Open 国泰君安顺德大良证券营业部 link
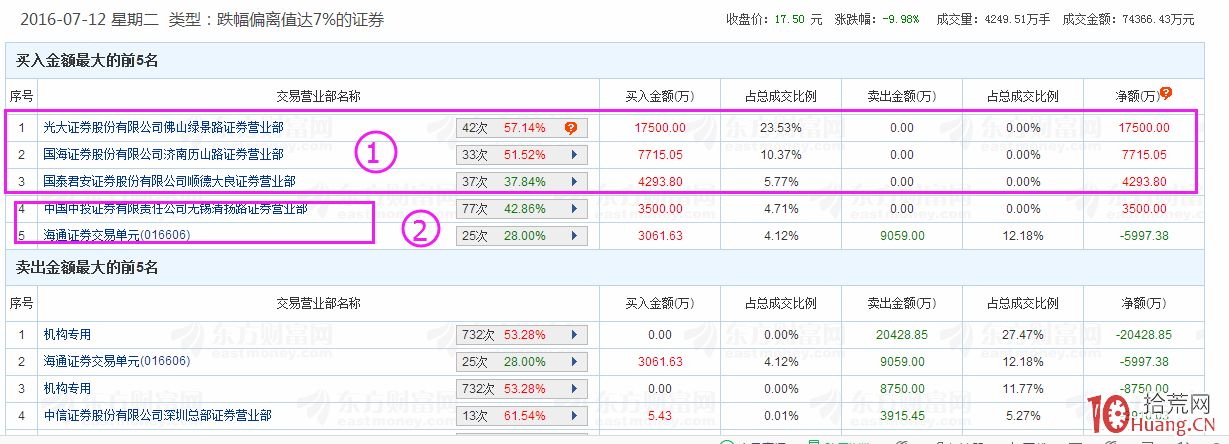 [169, 182]
